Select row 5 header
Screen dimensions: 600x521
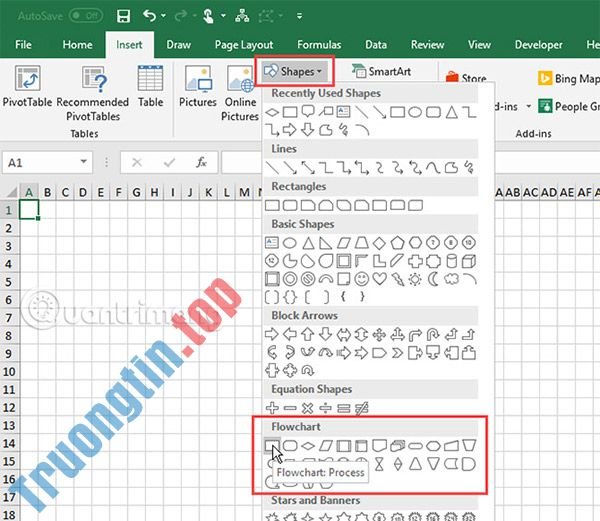pyautogui.click(x=9, y=282)
